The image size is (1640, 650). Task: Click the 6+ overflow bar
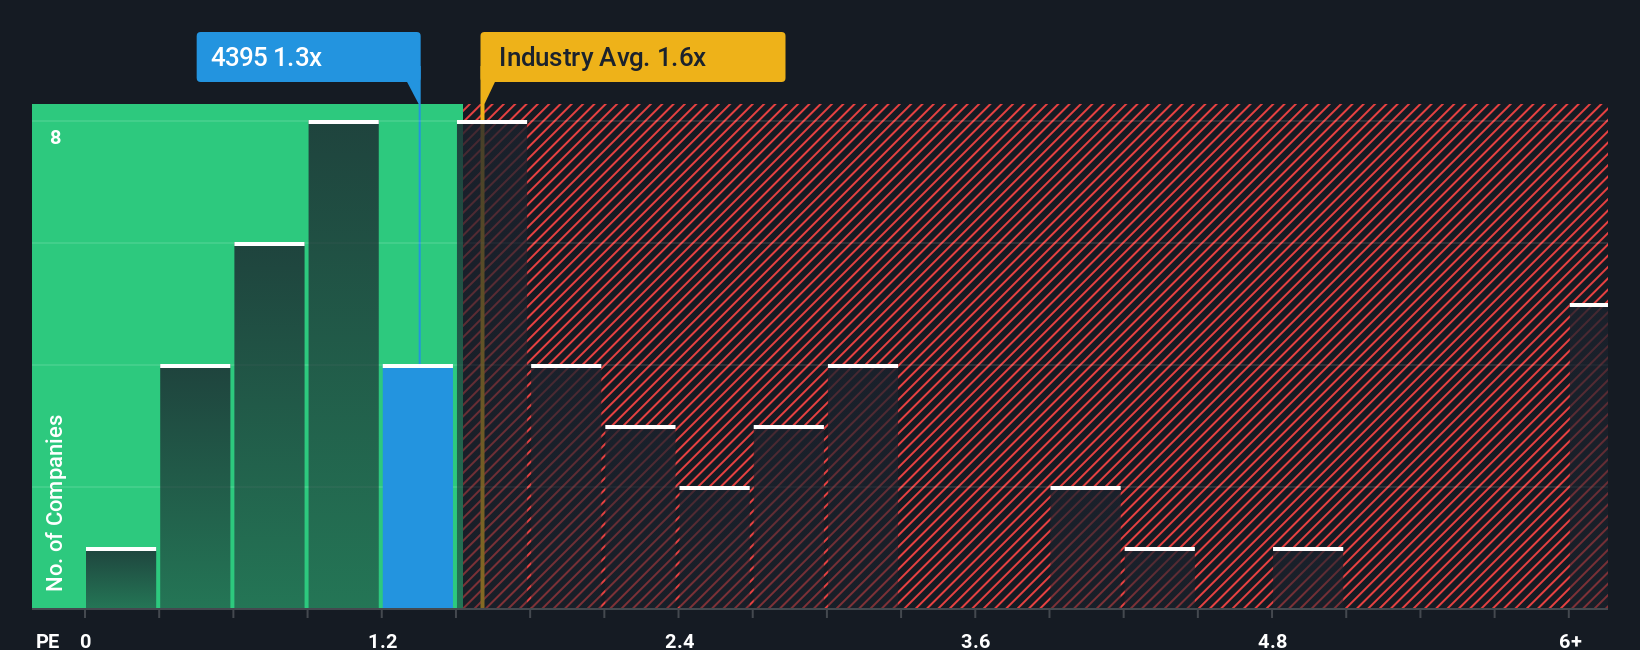(1589, 456)
